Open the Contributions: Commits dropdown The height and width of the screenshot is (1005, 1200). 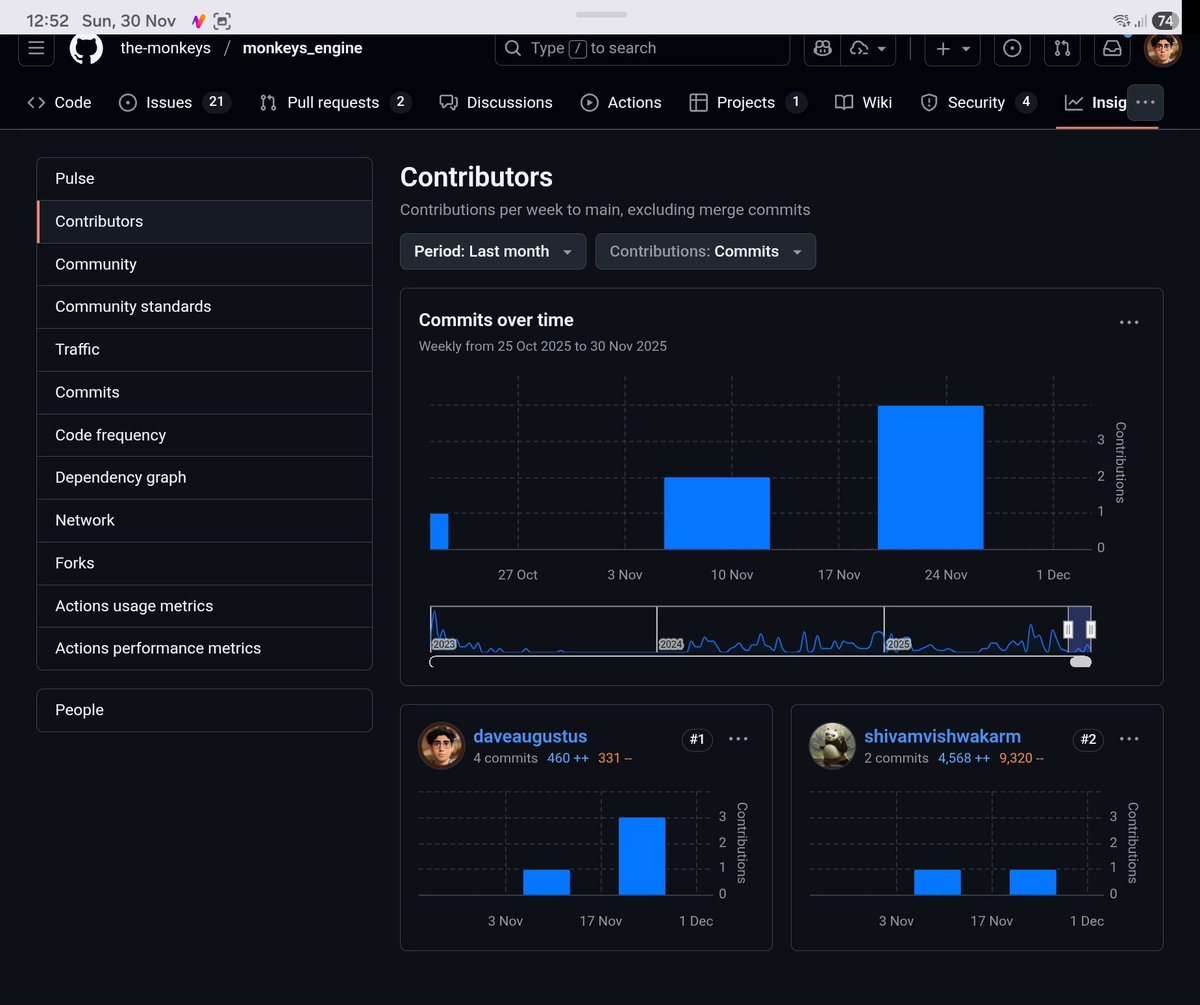[x=705, y=251]
